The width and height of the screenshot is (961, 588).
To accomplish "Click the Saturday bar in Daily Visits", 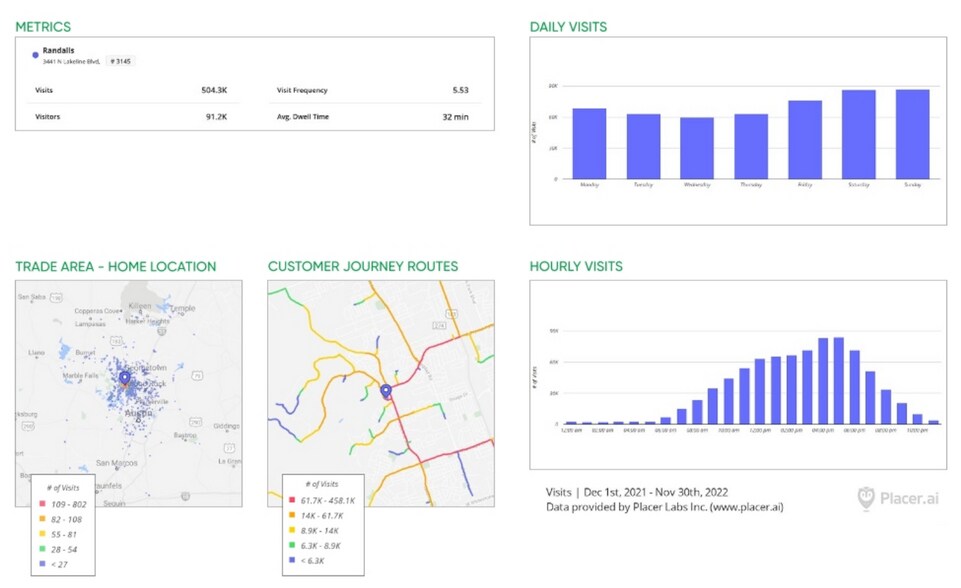I will click(858, 134).
